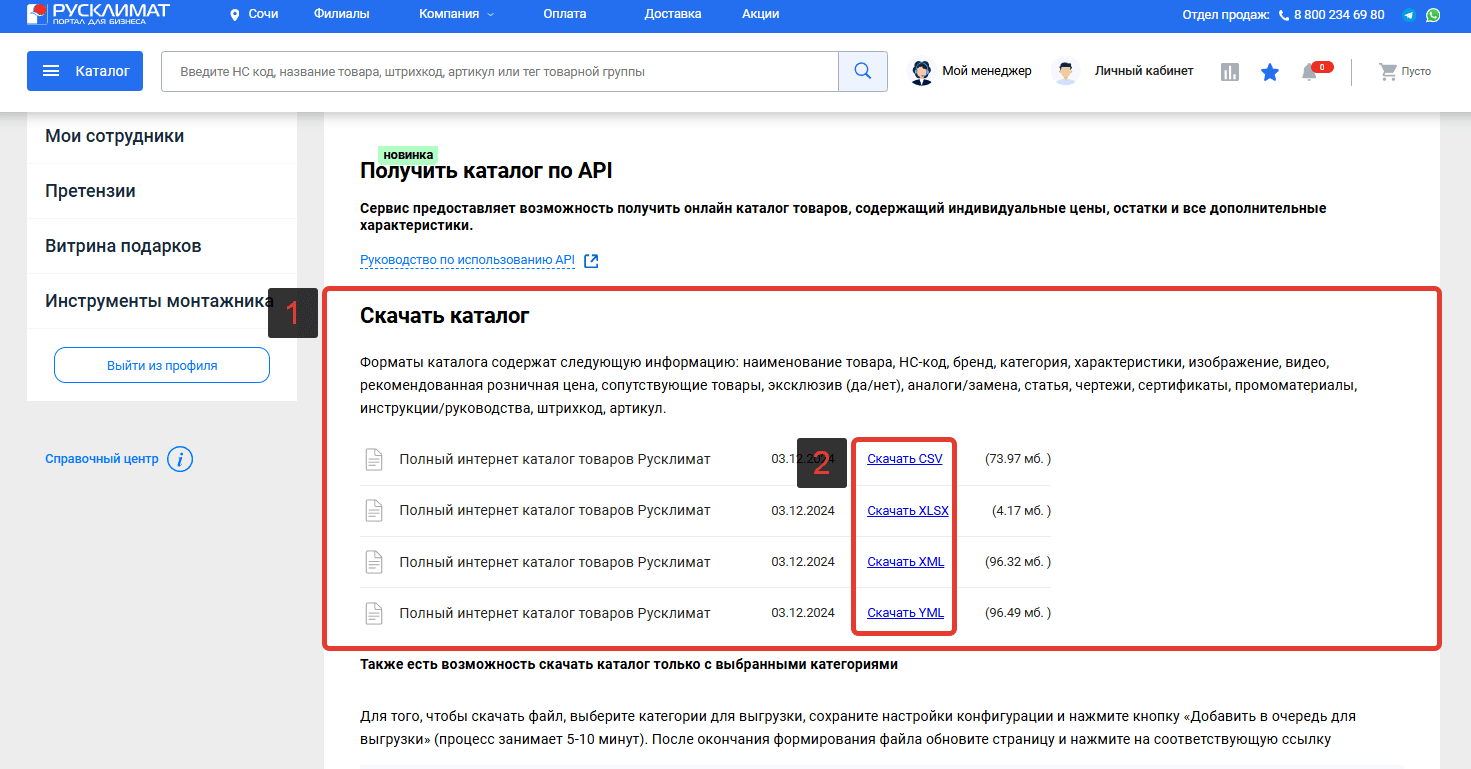Open the comparison chart icon

(x=1230, y=72)
